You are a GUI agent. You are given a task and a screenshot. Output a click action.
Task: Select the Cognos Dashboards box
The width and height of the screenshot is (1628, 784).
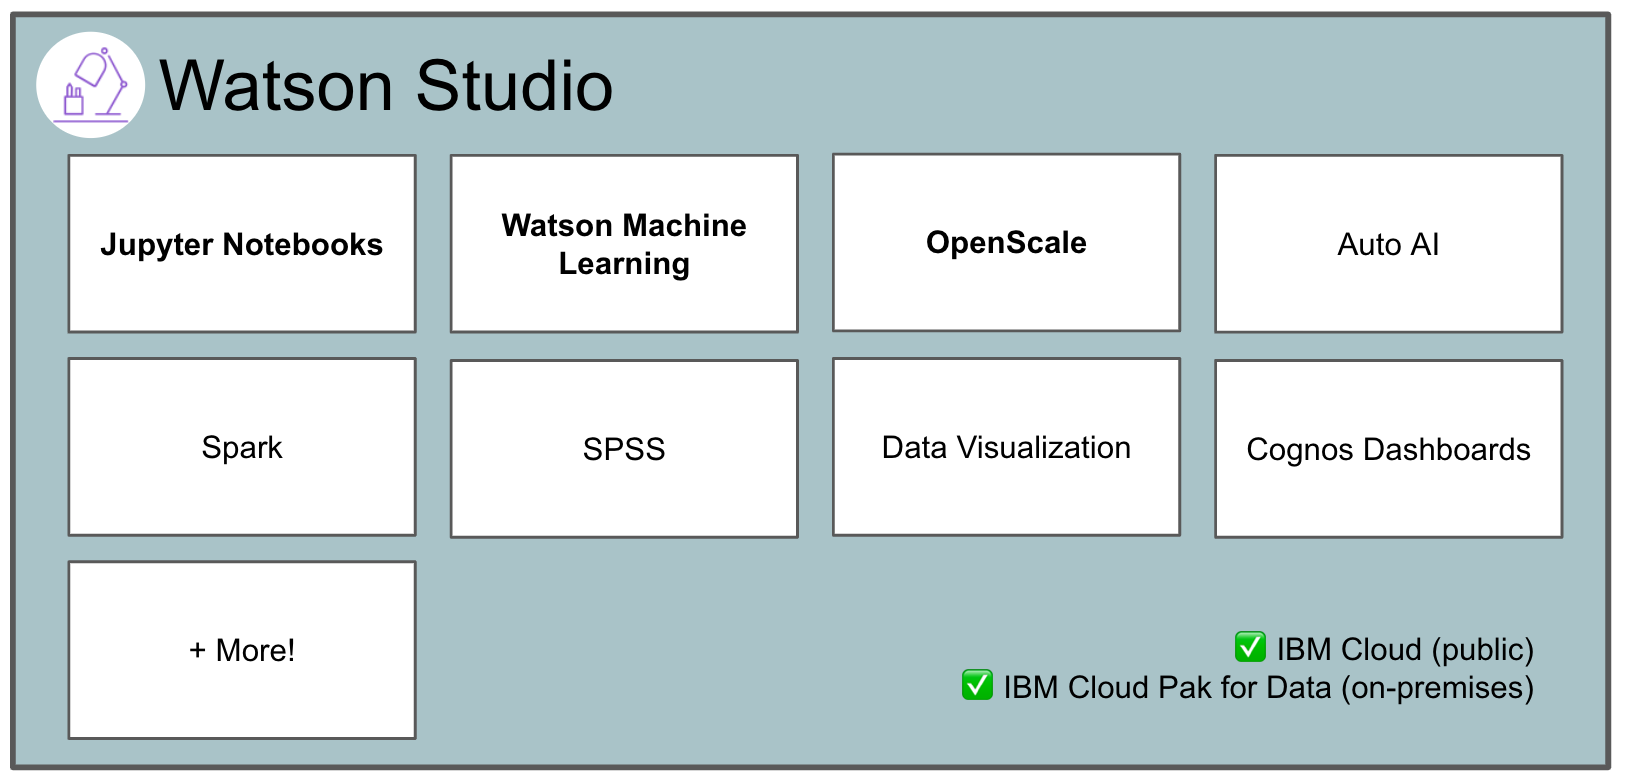point(1388,449)
